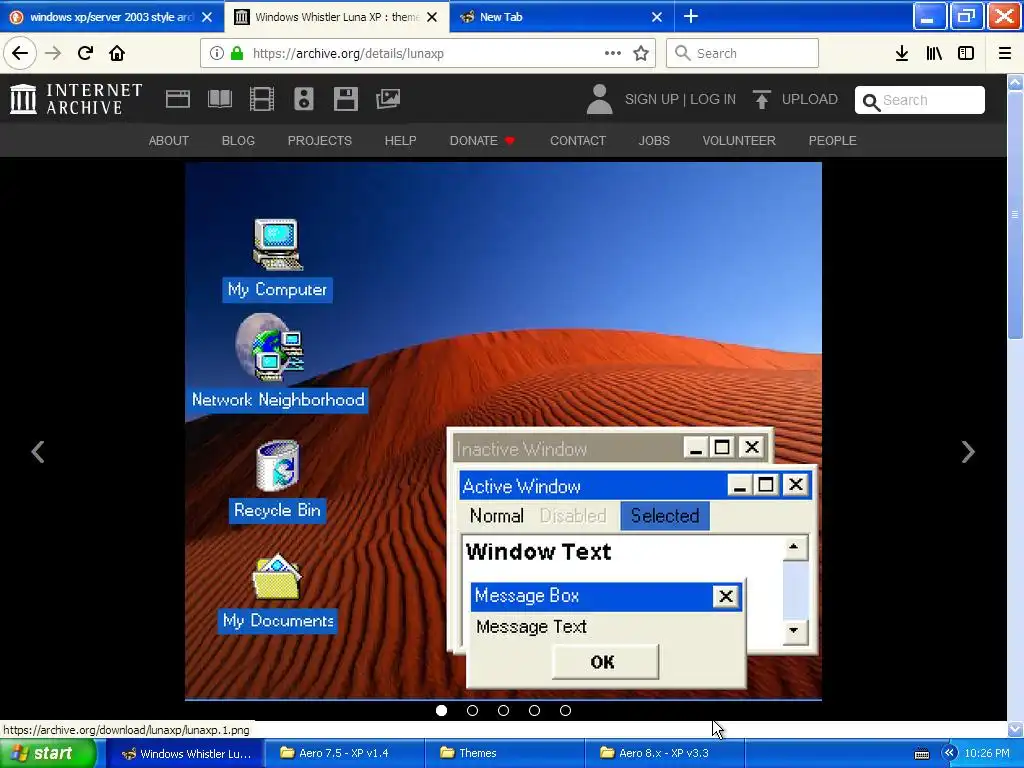
Task: Open the browser home page
Action: click(x=117, y=53)
